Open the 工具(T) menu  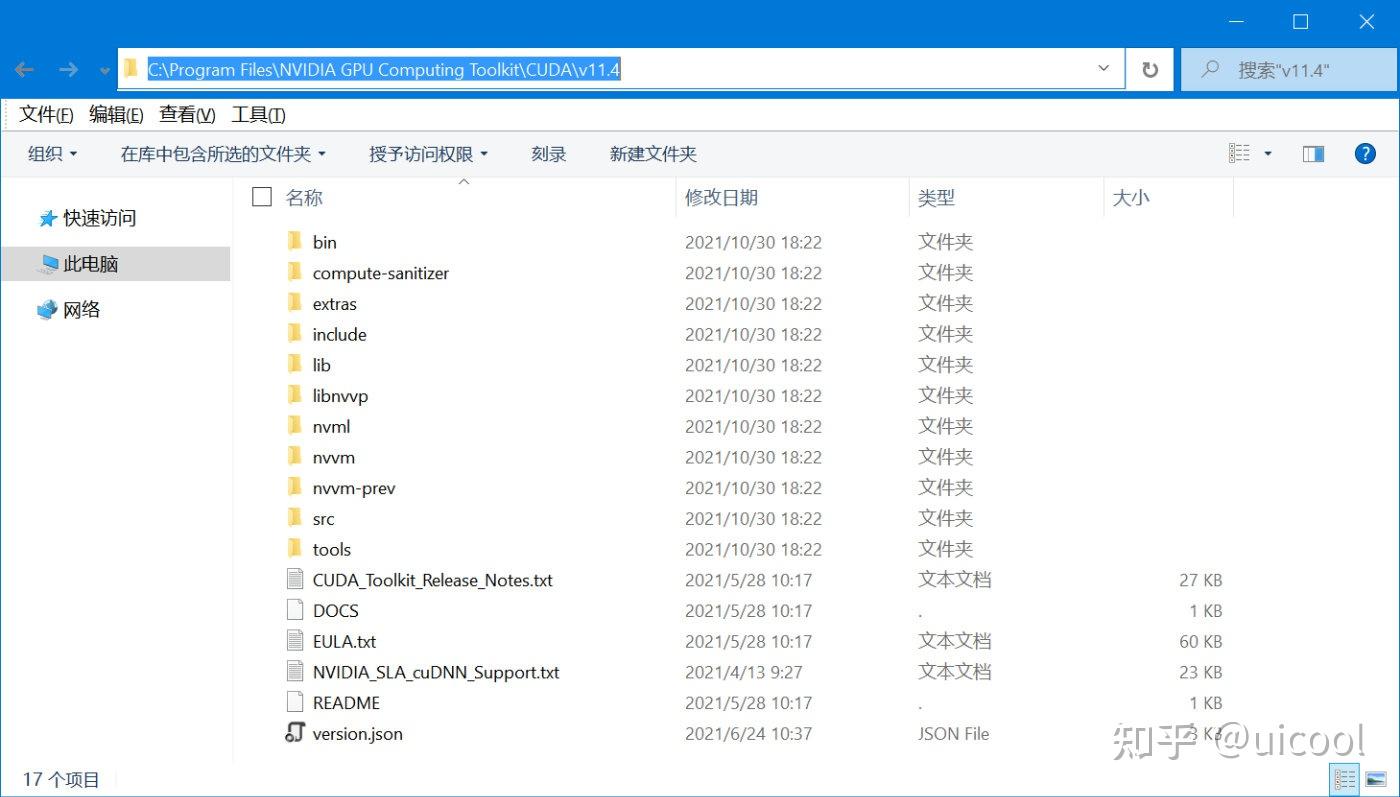pyautogui.click(x=258, y=114)
